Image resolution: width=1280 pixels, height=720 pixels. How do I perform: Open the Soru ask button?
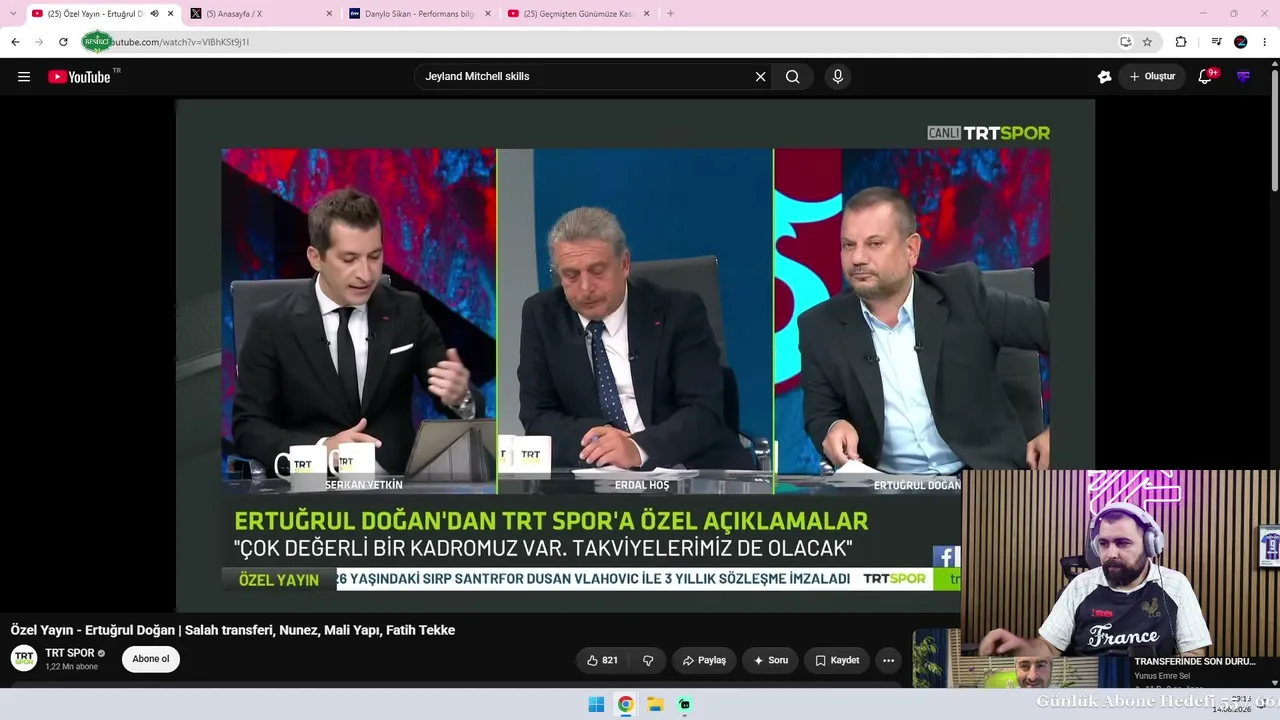[x=770, y=660]
